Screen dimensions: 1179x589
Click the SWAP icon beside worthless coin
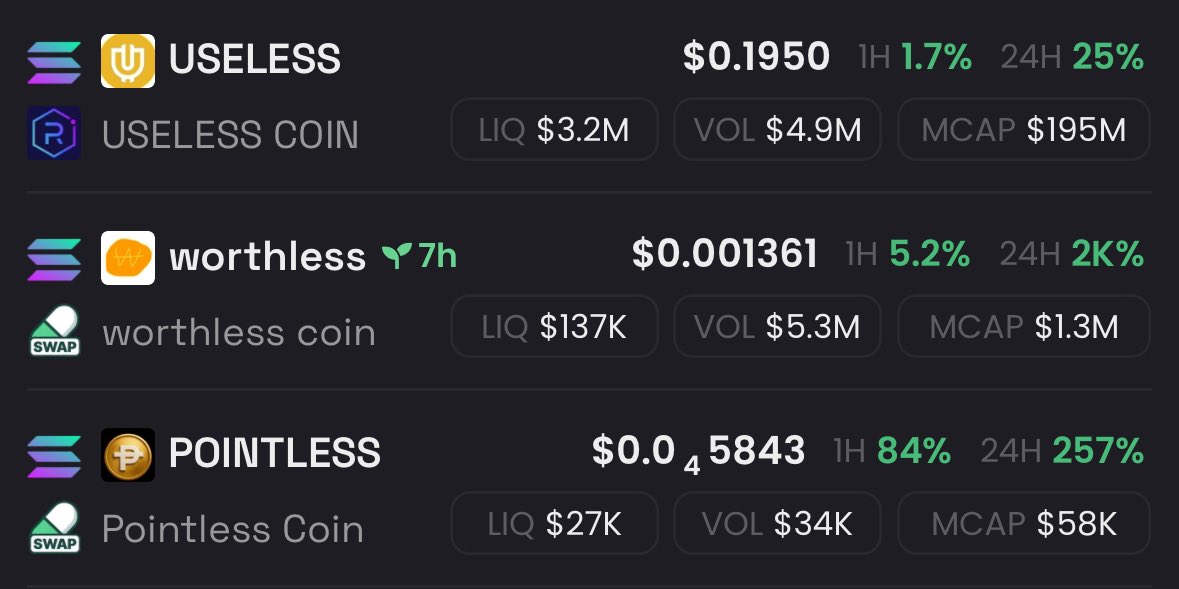54,330
